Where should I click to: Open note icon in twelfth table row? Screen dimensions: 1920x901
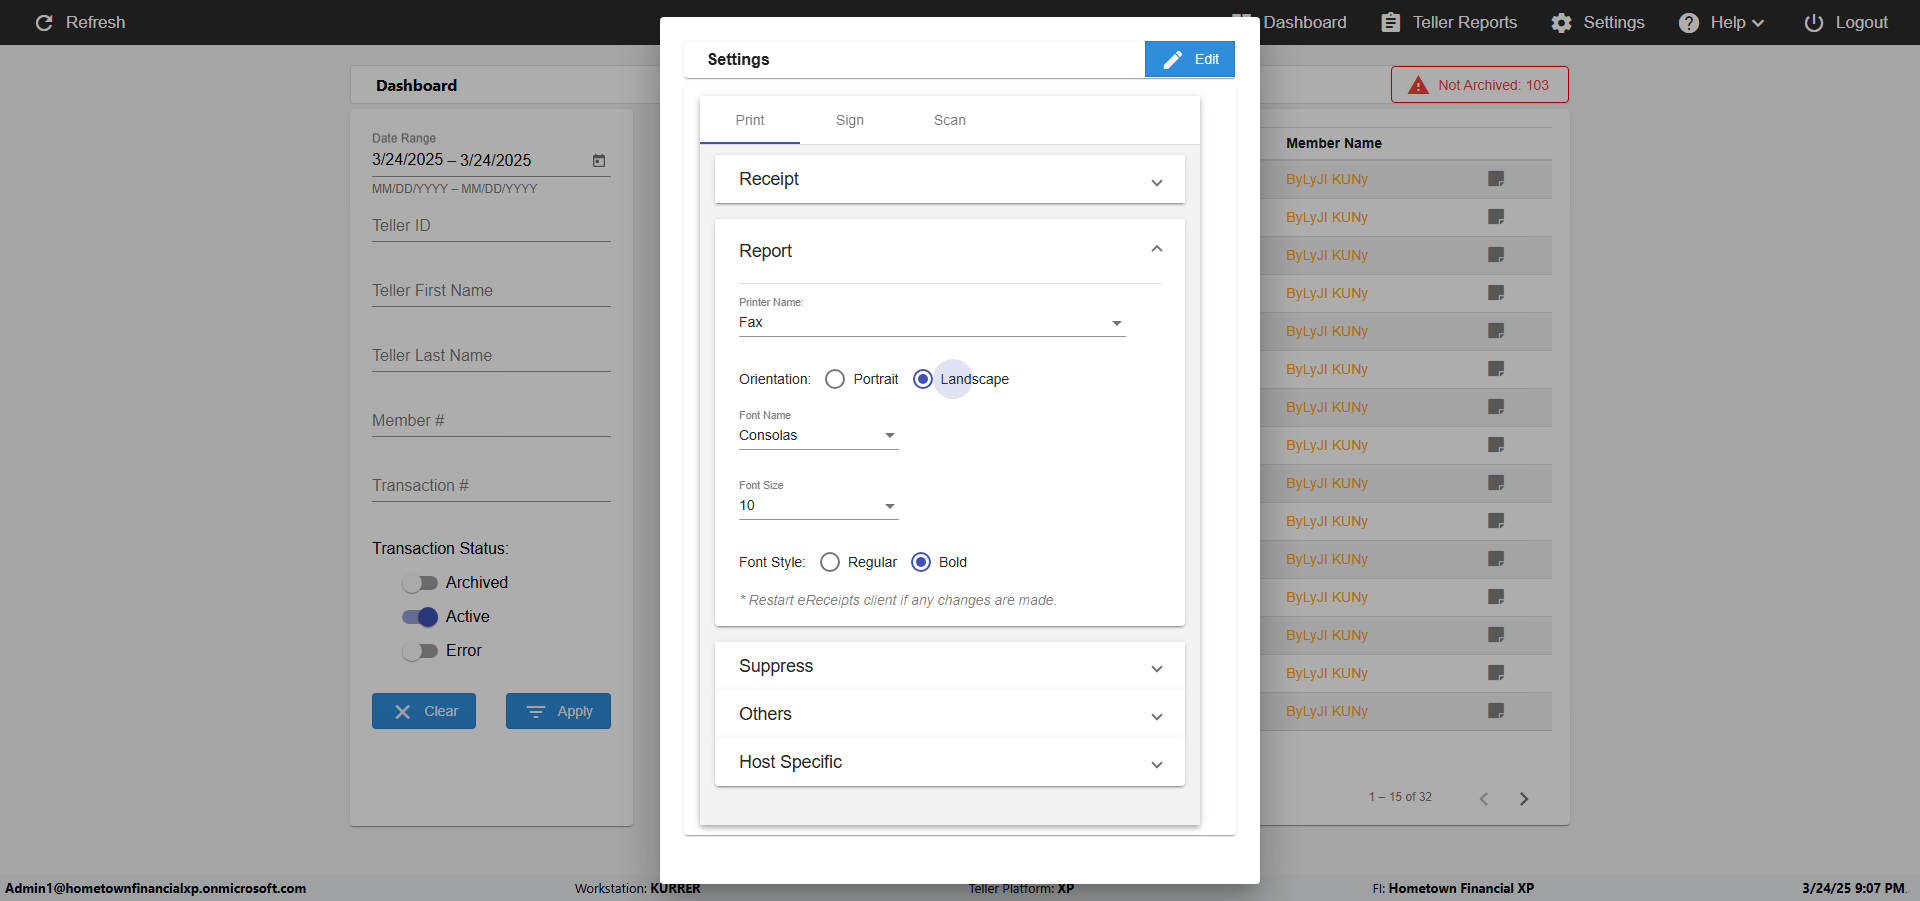point(1496,597)
